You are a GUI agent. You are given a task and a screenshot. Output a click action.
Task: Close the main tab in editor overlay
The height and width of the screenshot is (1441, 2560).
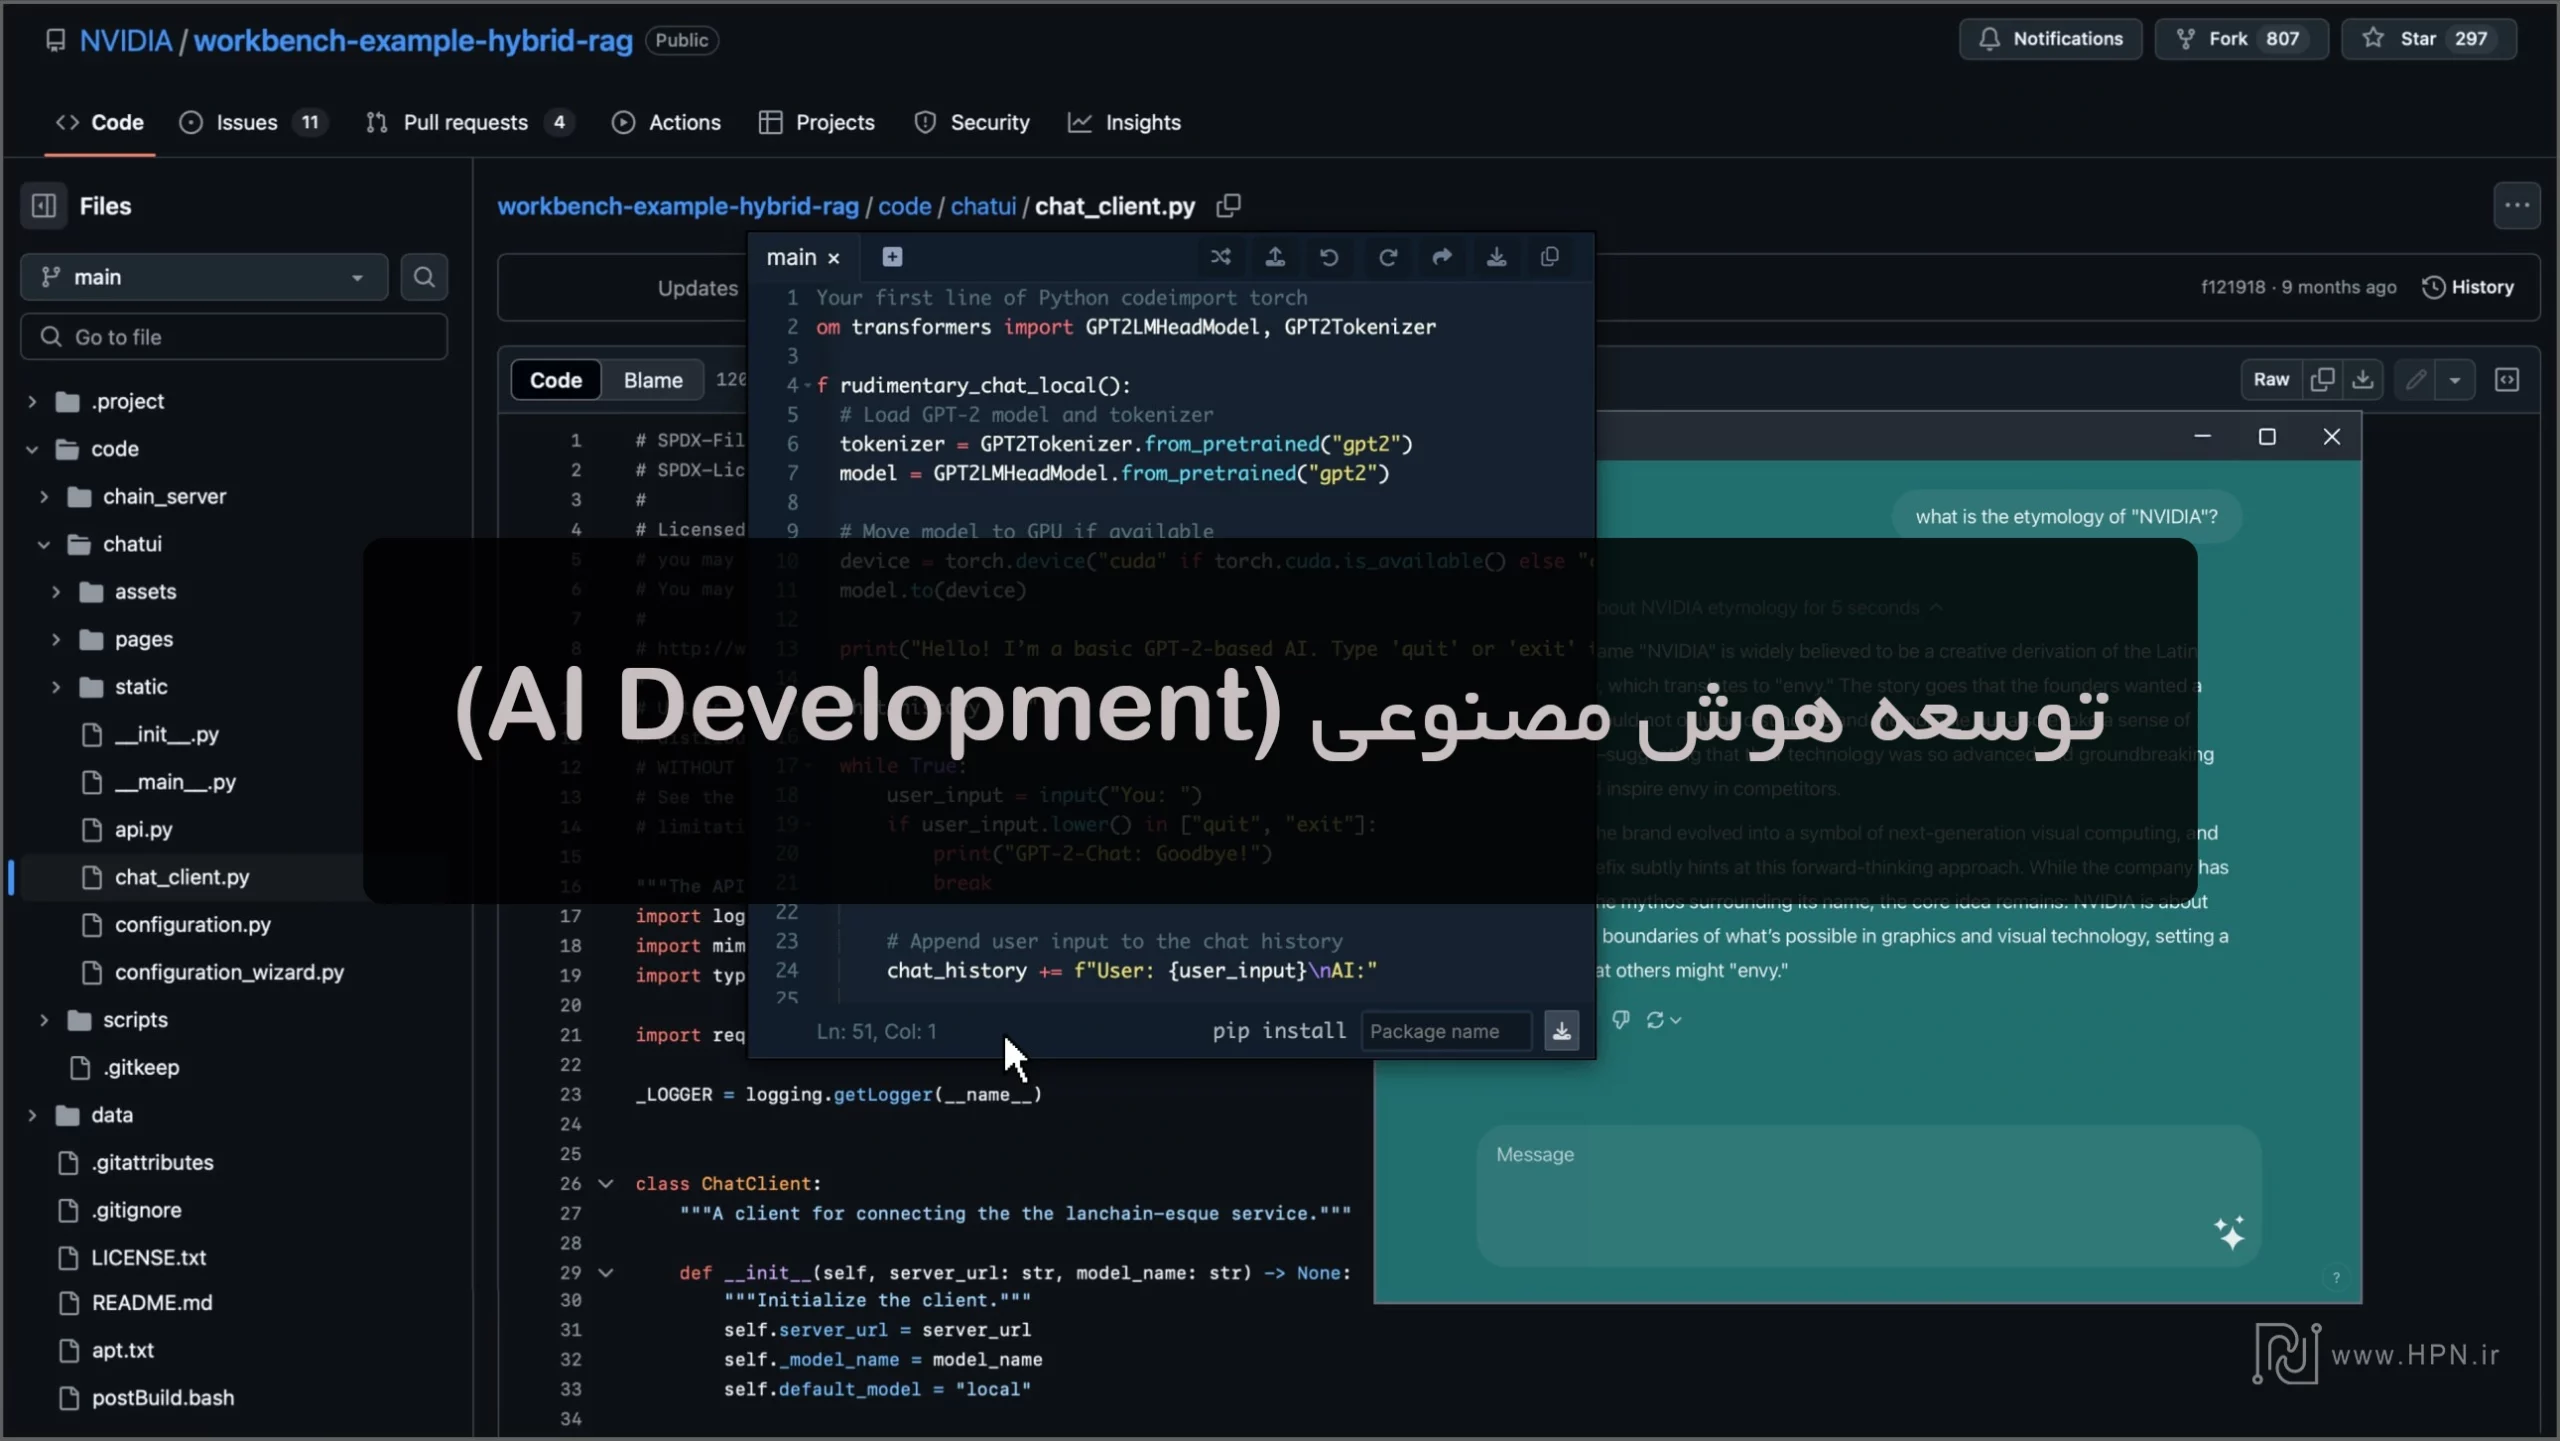coord(834,258)
